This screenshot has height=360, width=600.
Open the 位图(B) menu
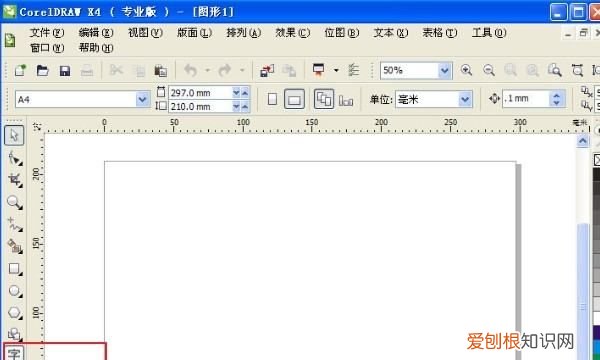[342, 33]
